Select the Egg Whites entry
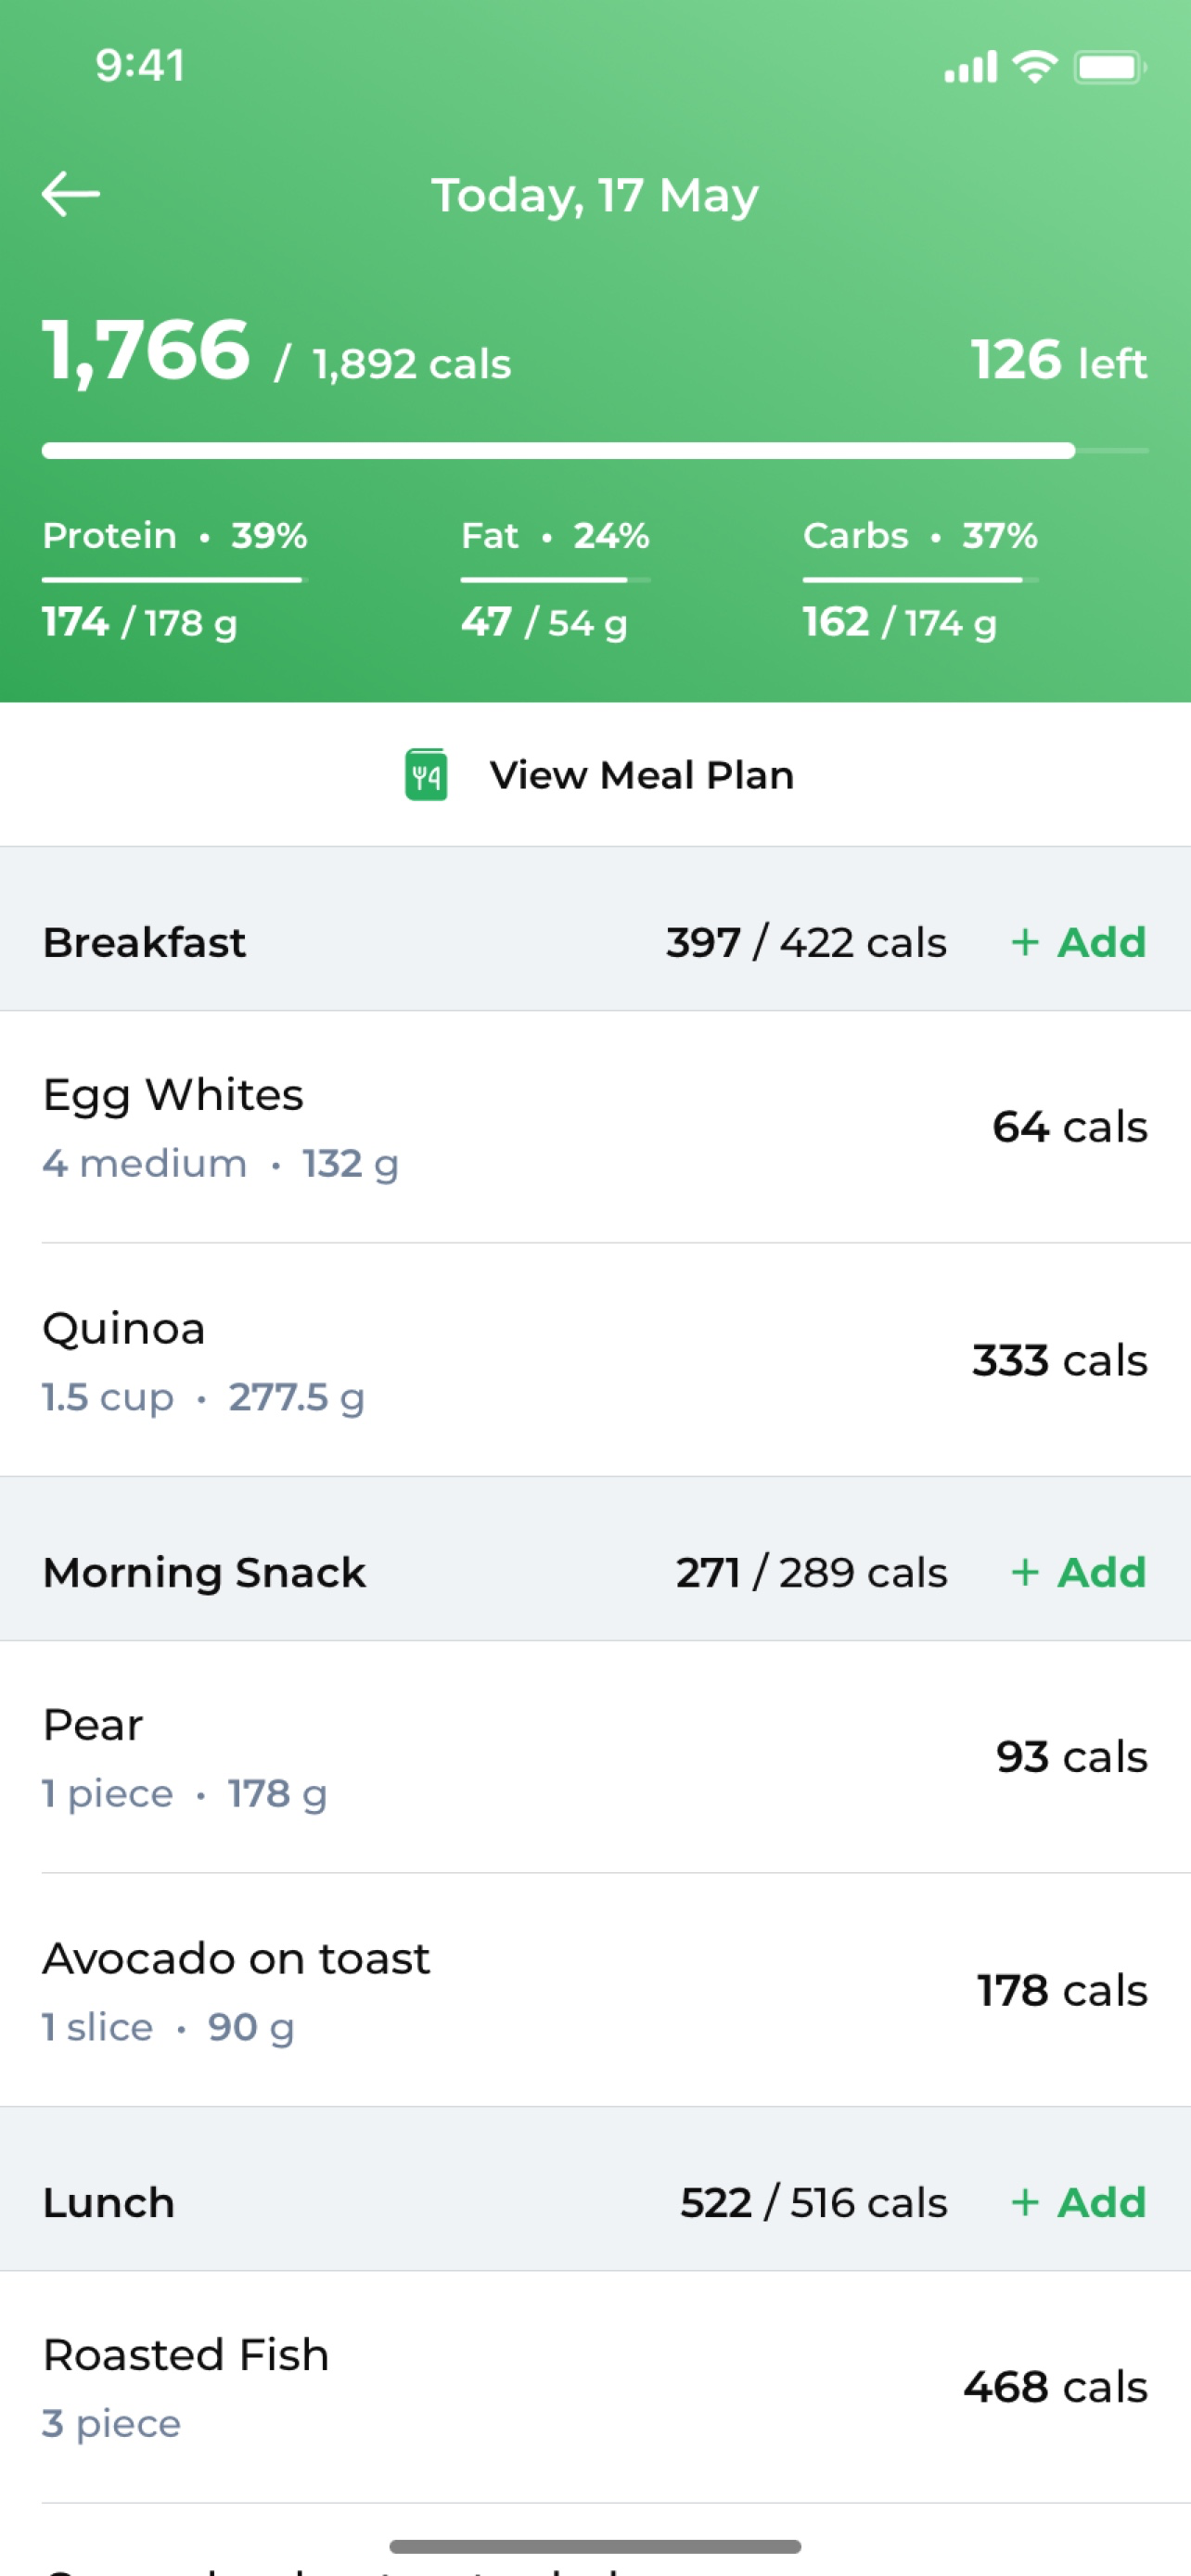1191x2576 pixels. click(x=596, y=1127)
